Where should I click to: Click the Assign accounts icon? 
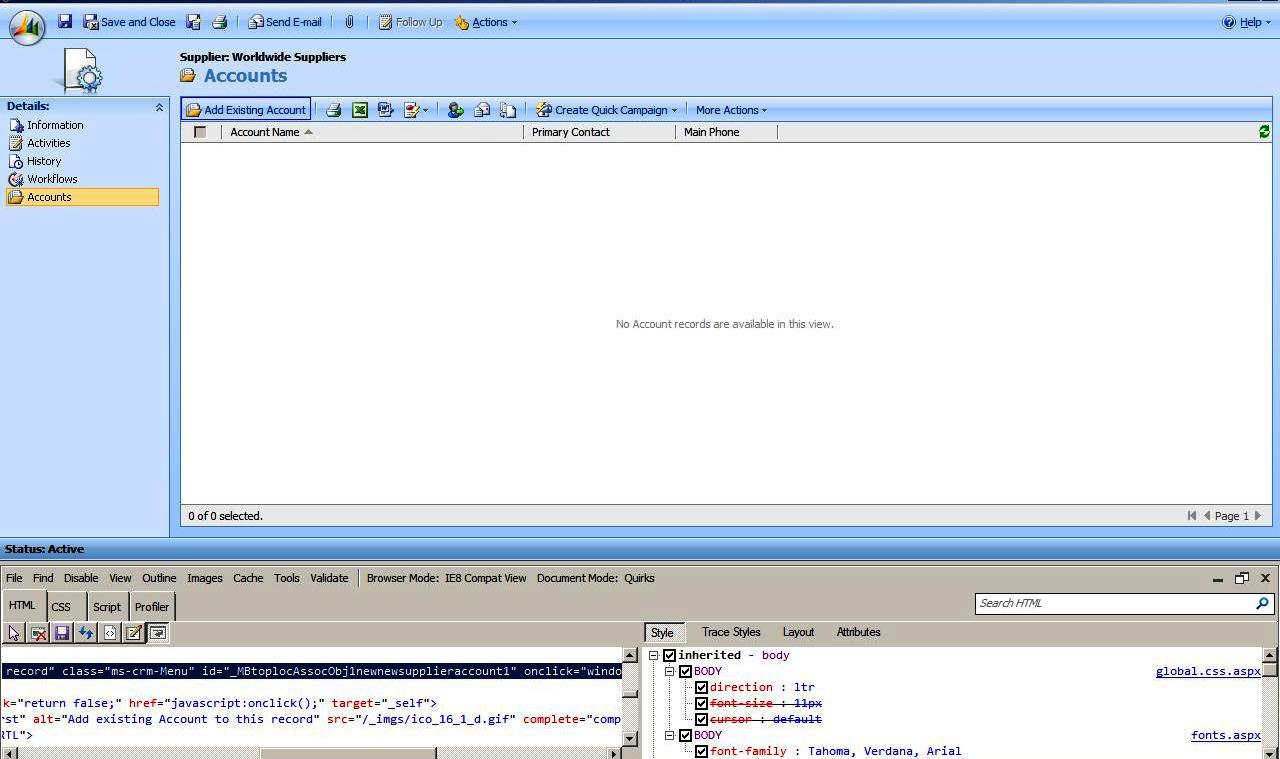(x=456, y=109)
